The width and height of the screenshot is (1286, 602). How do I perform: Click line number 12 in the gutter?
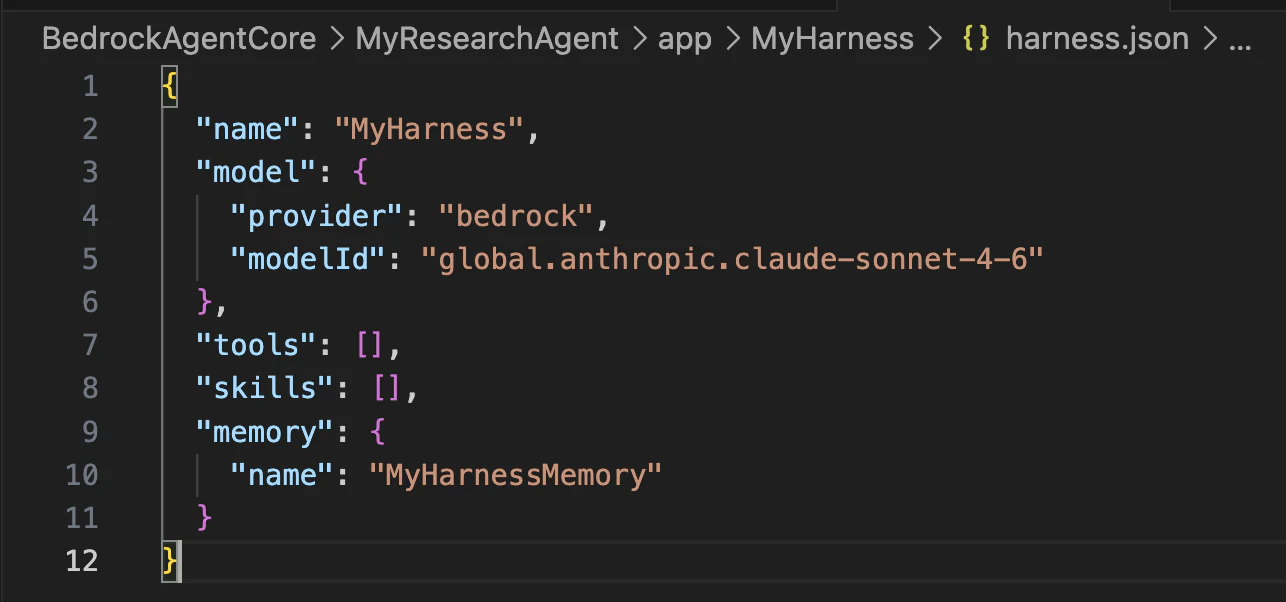(x=82, y=560)
